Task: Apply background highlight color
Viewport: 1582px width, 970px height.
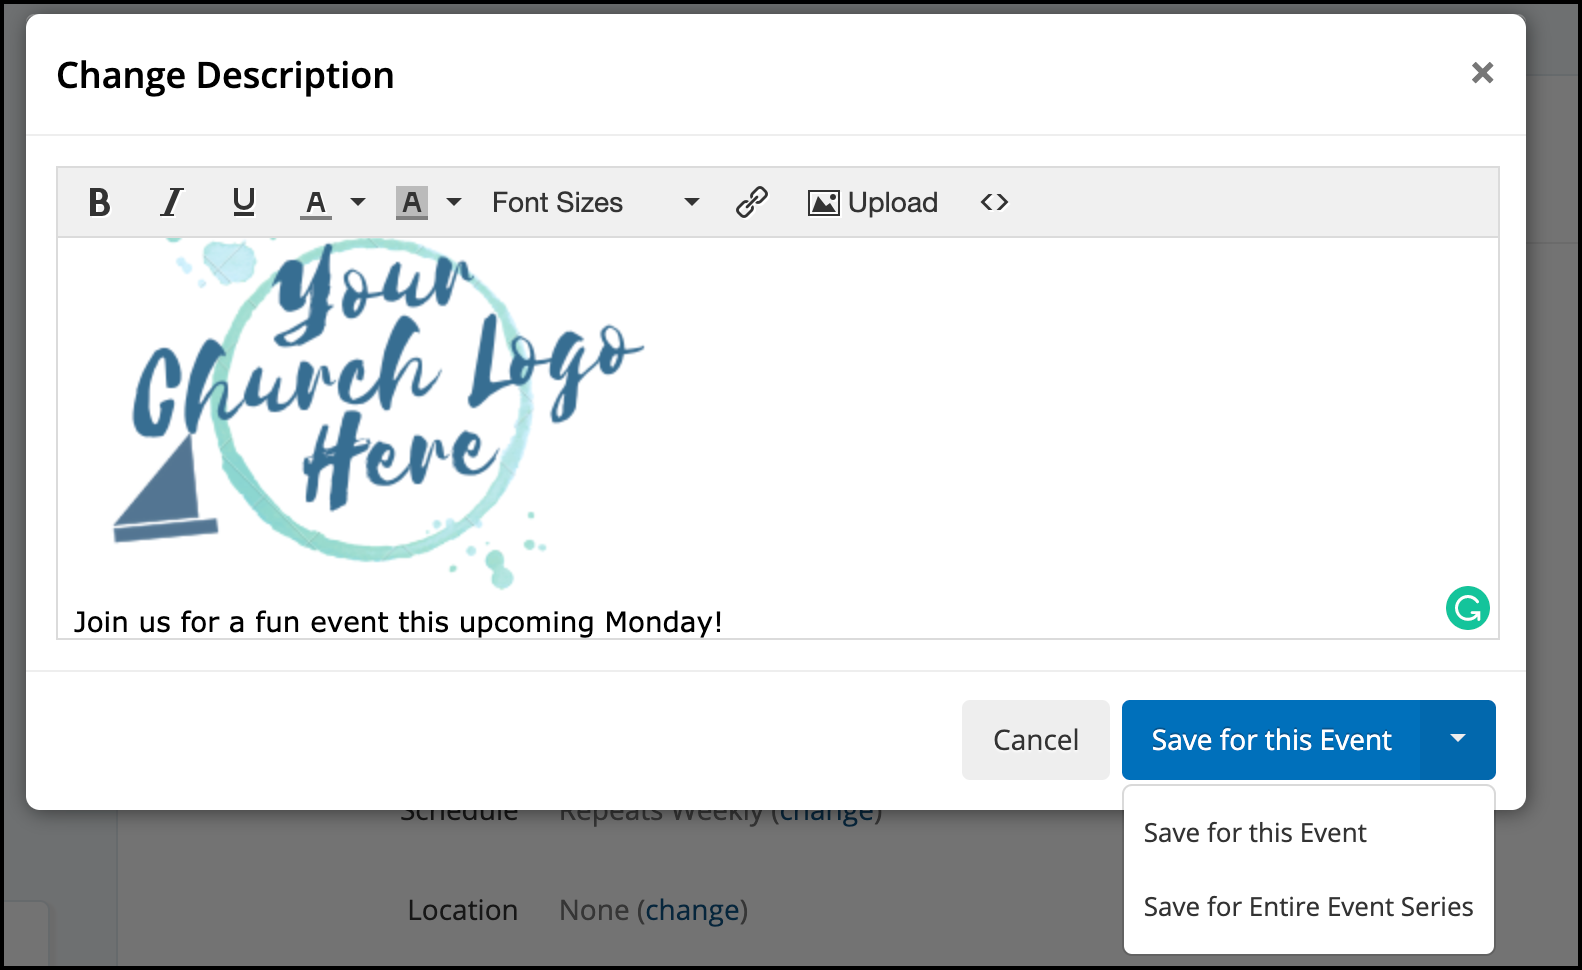Action: coord(412,203)
